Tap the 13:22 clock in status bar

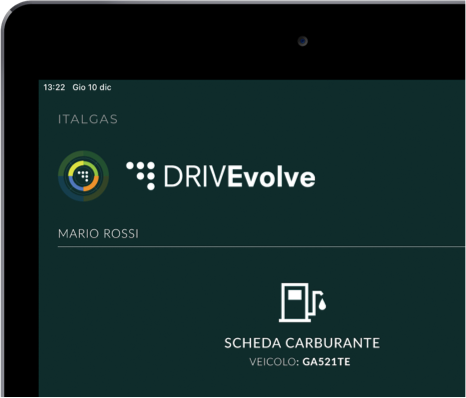coord(54,87)
